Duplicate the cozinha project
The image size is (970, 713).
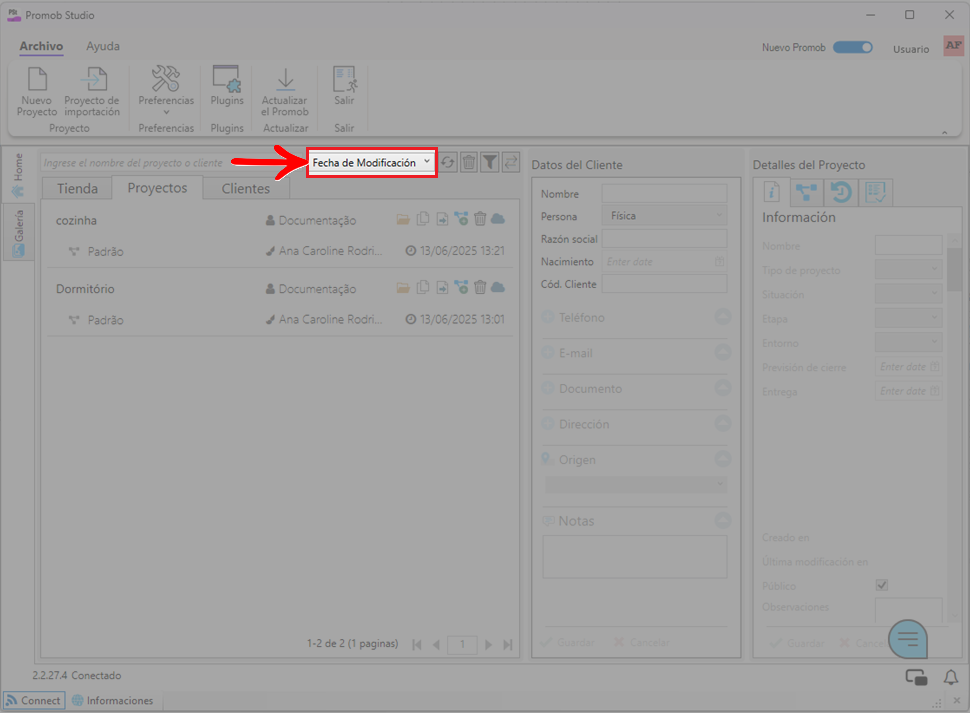423,219
